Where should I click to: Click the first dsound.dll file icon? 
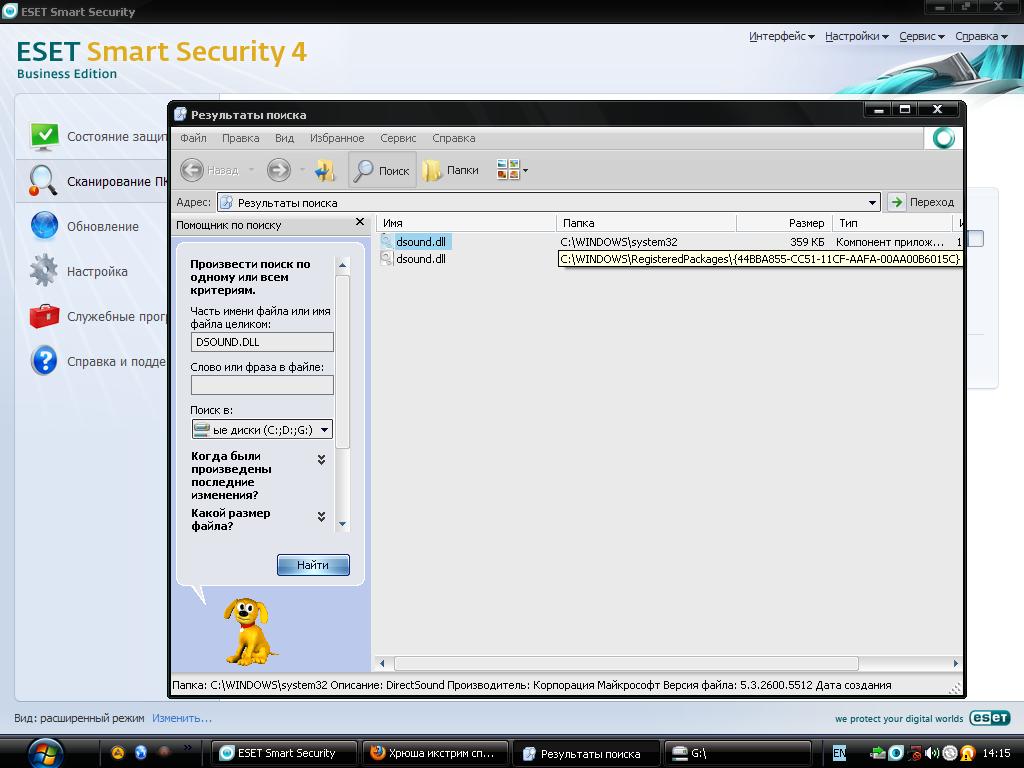tap(386, 242)
